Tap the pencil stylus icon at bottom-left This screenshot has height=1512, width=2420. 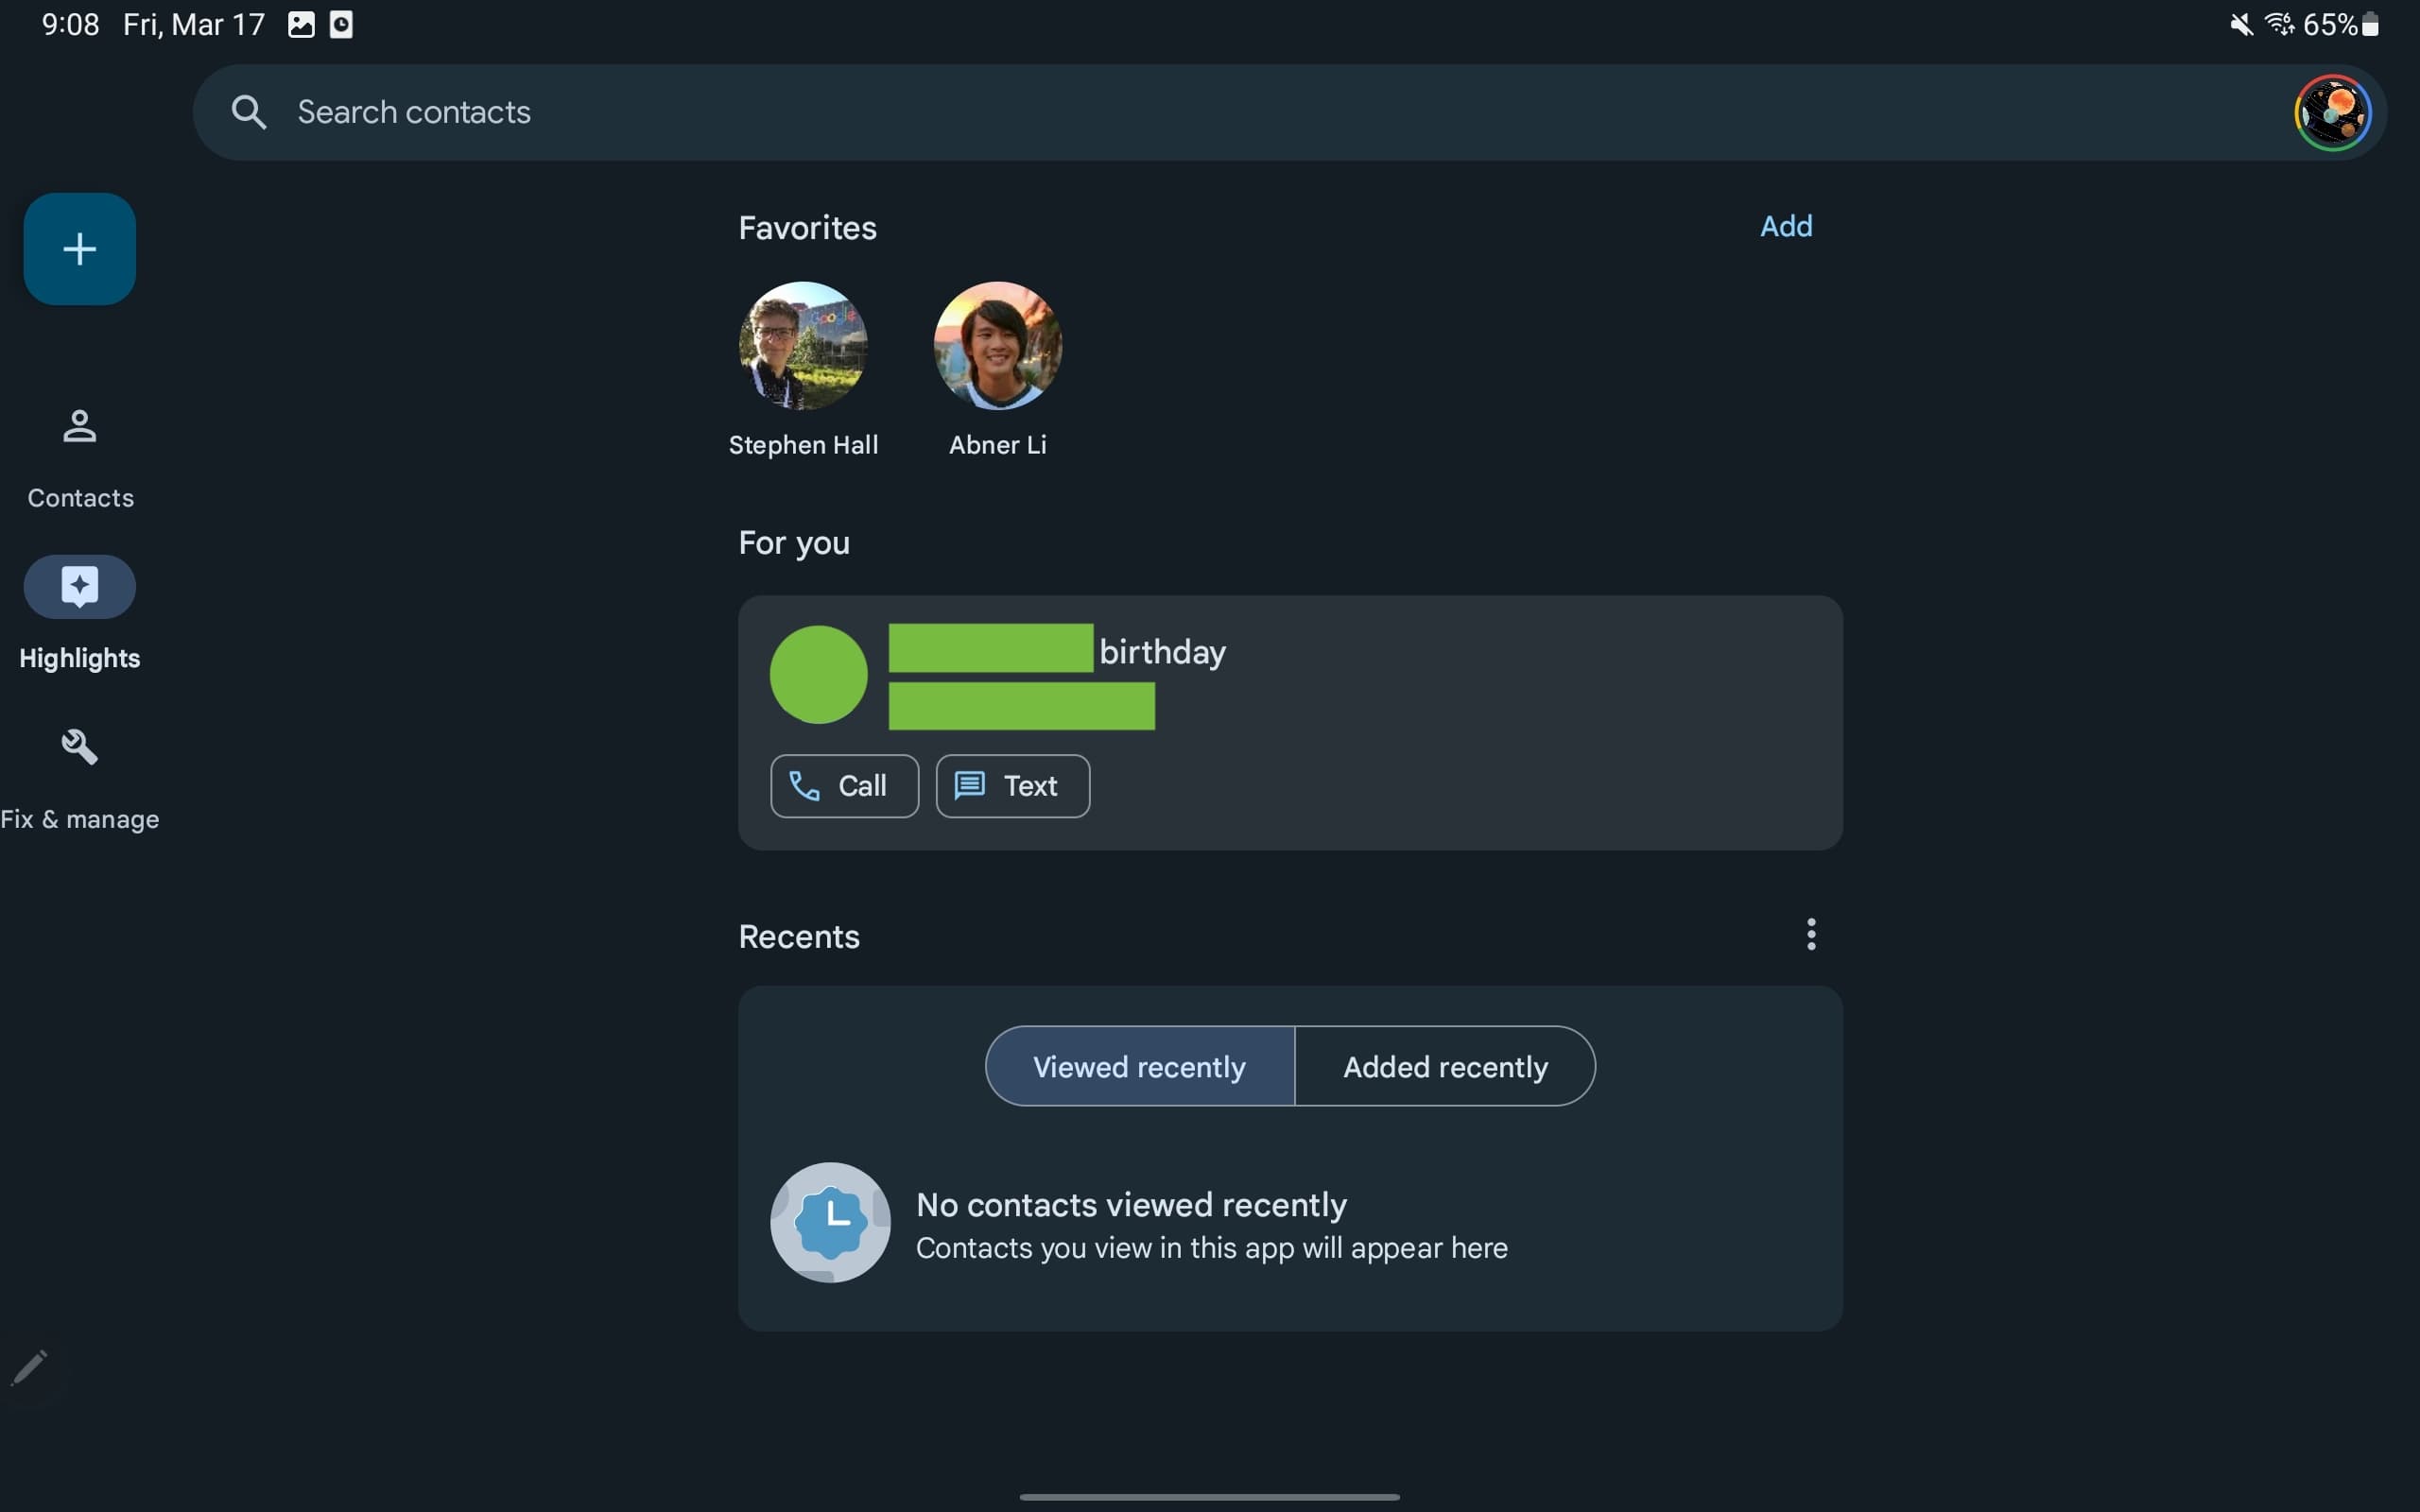(x=29, y=1367)
